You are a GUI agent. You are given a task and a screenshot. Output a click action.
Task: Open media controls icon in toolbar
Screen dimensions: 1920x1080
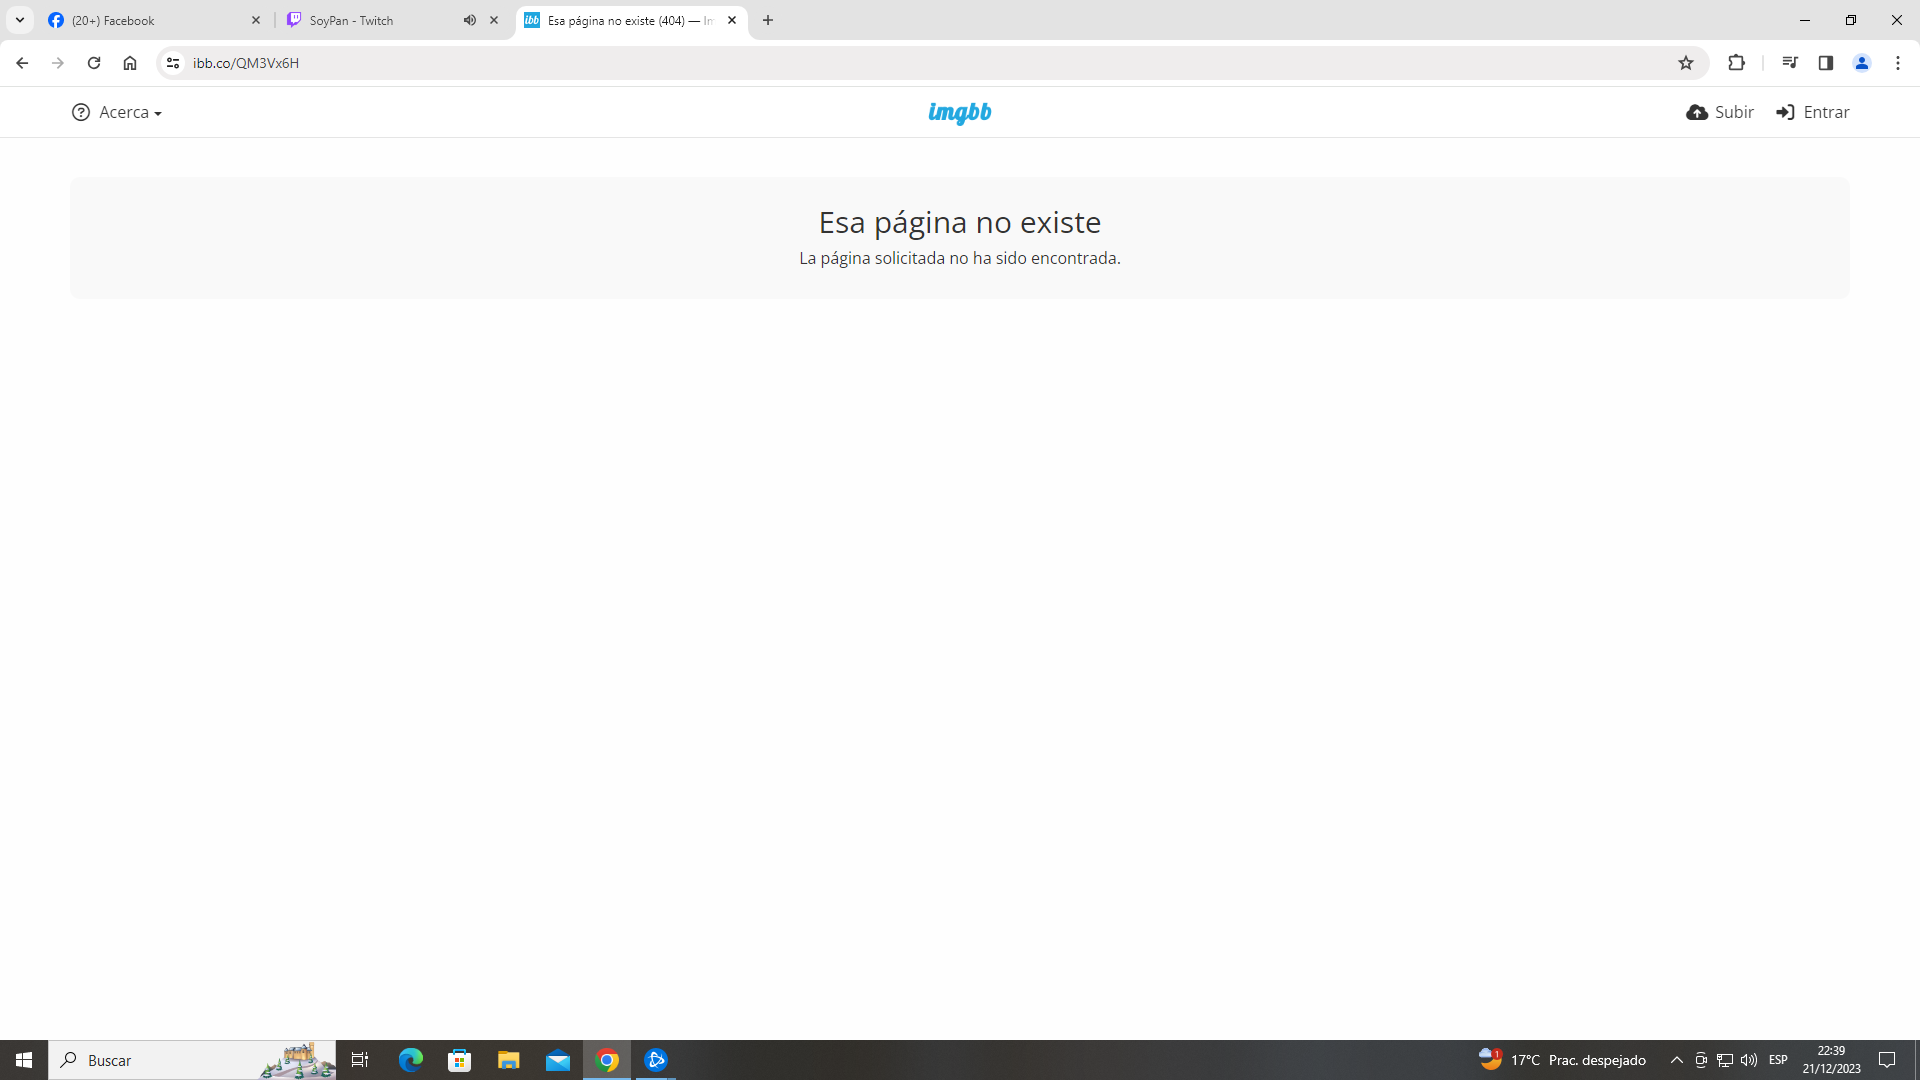tap(1790, 63)
